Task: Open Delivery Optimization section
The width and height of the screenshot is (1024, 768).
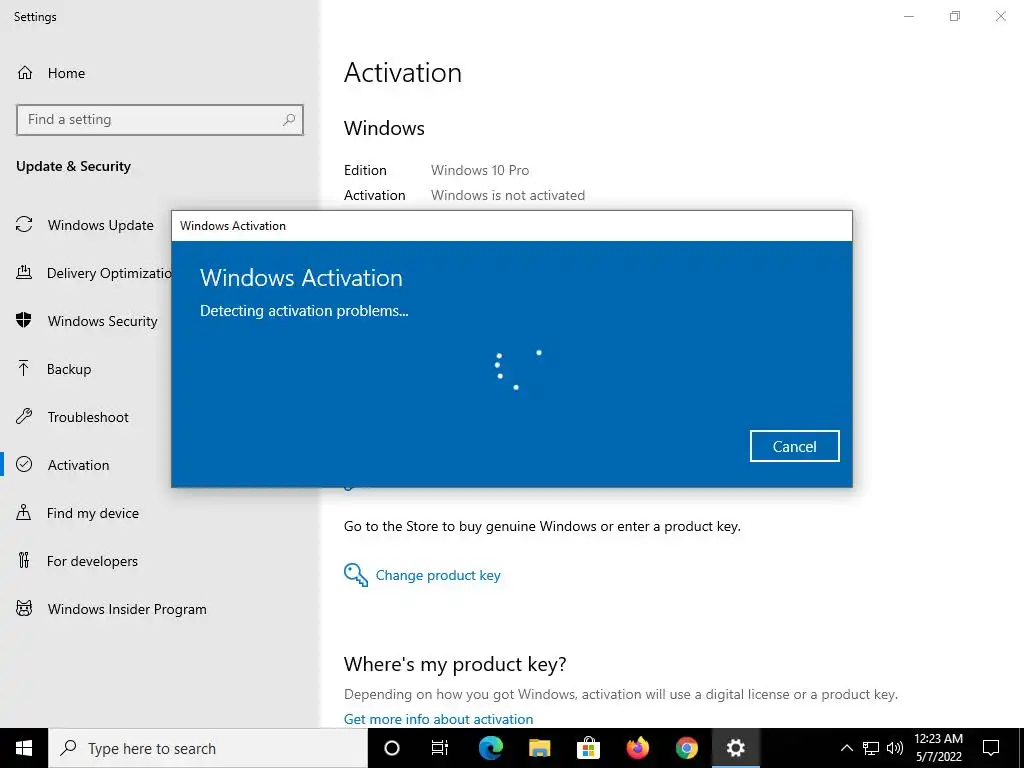Action: 109,273
